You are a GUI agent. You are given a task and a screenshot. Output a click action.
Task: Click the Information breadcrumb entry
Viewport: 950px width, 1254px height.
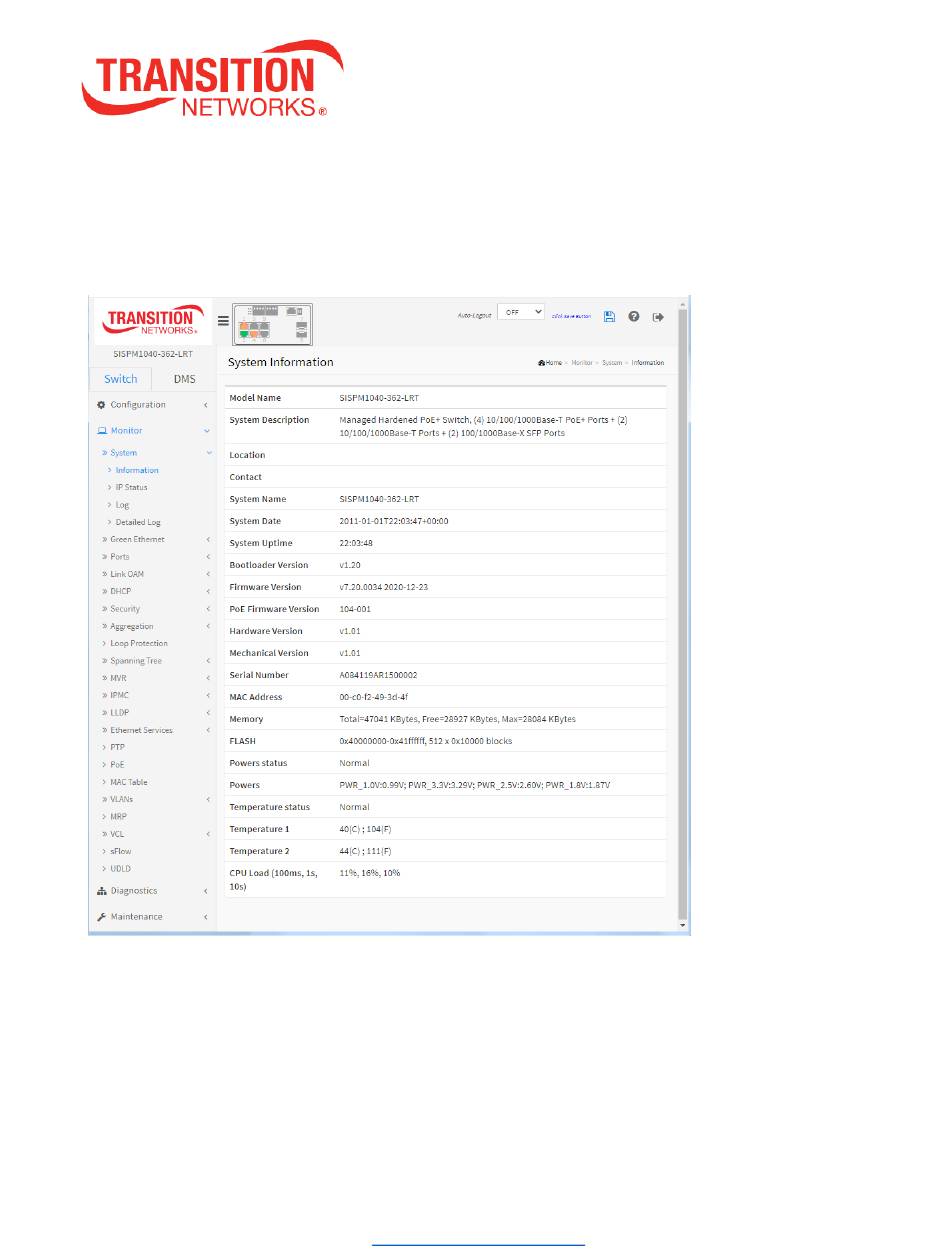point(648,363)
